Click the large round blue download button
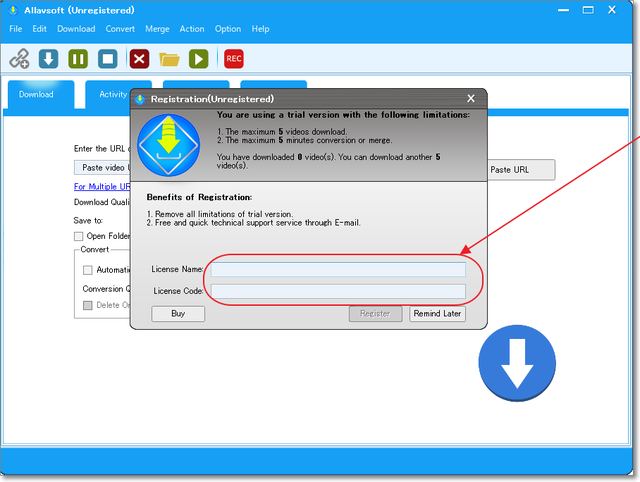 [x=517, y=363]
